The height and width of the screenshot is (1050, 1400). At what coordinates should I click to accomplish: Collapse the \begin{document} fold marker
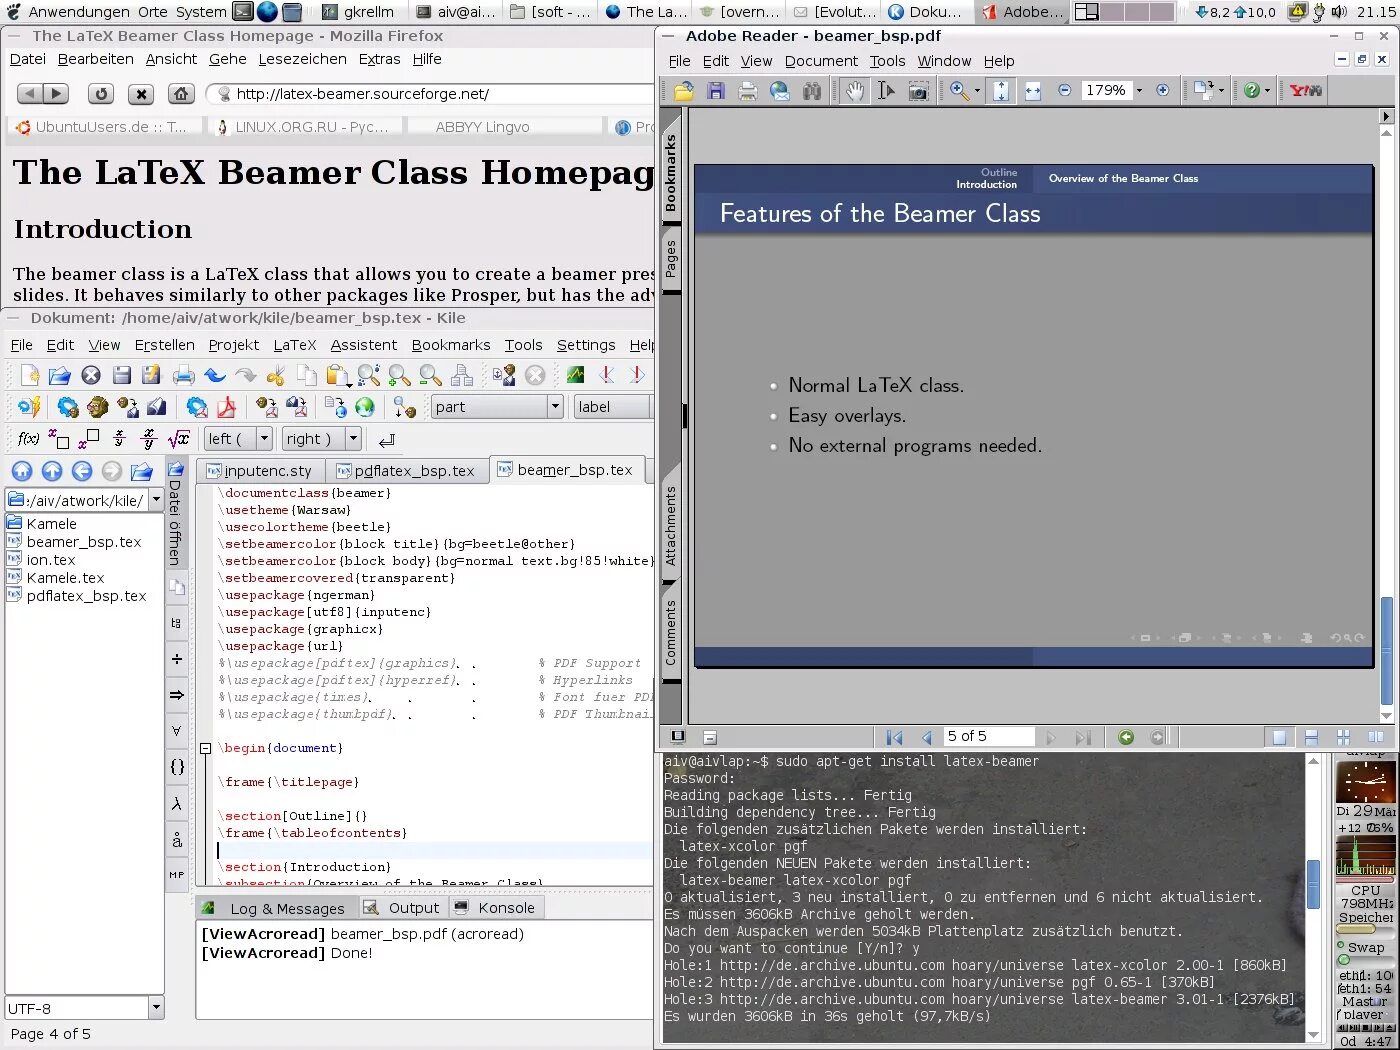tap(205, 748)
